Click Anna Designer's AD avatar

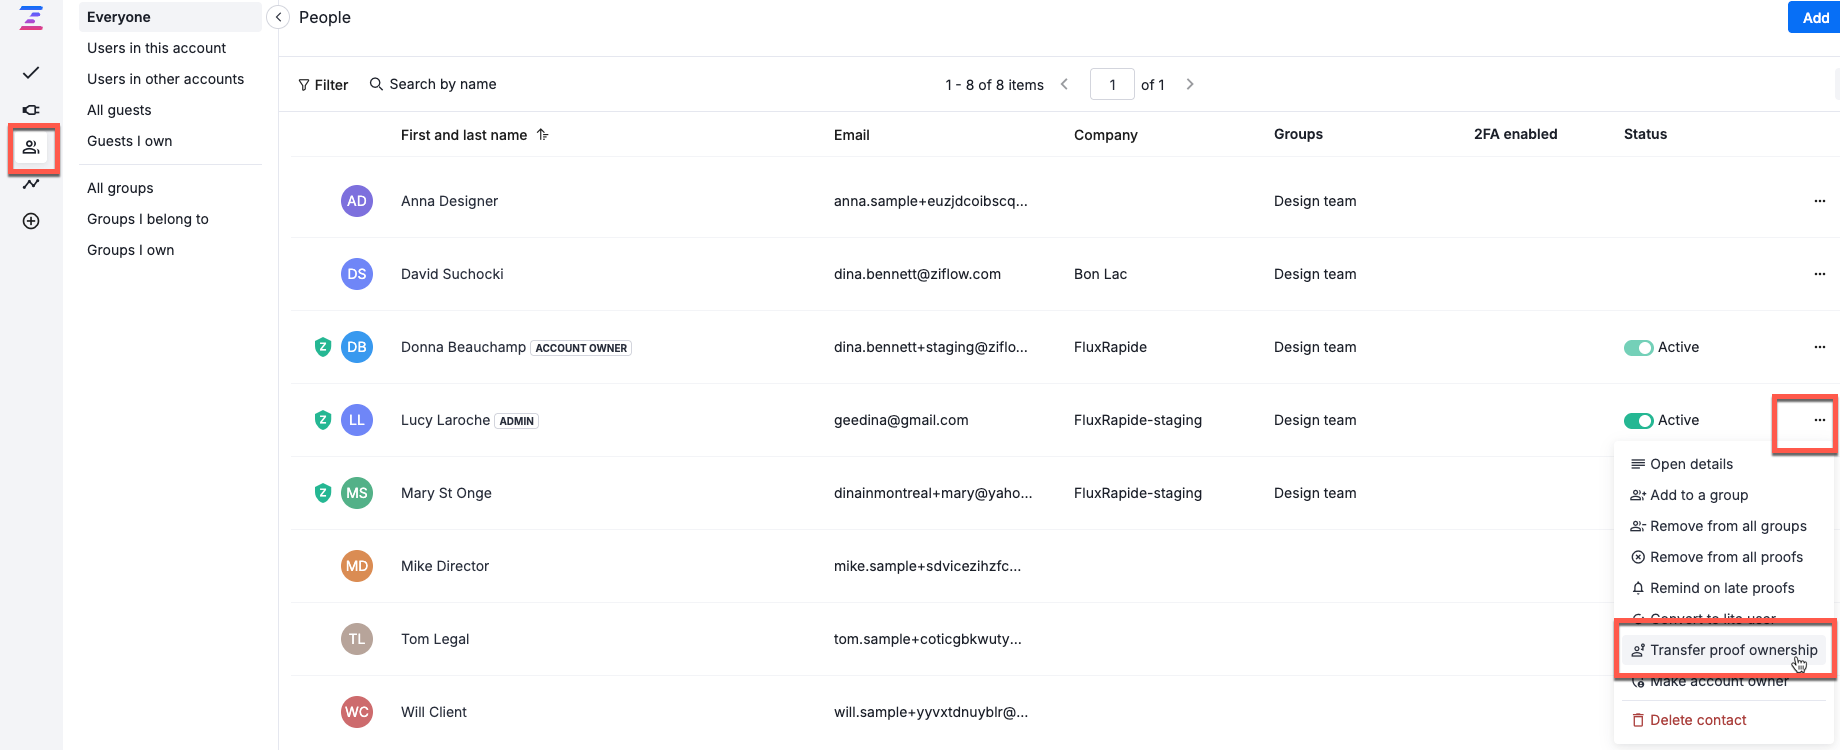point(357,201)
